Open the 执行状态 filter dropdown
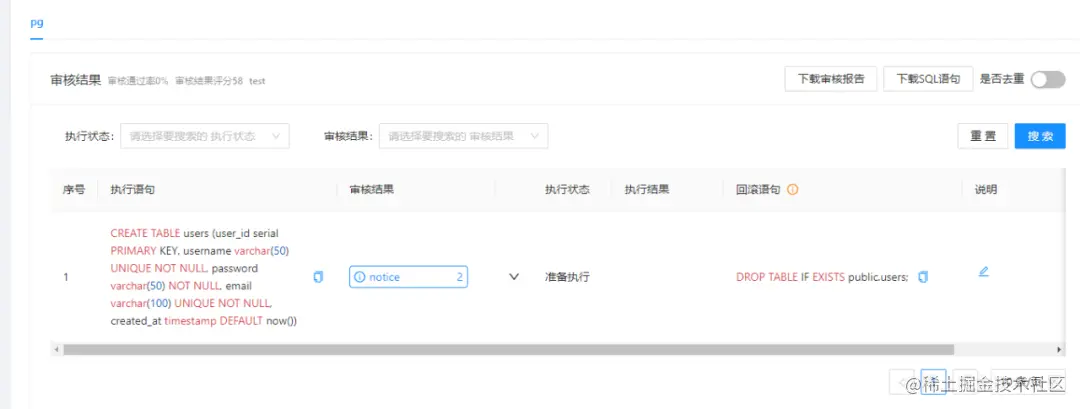Image resolution: width=1080 pixels, height=409 pixels. [x=205, y=136]
